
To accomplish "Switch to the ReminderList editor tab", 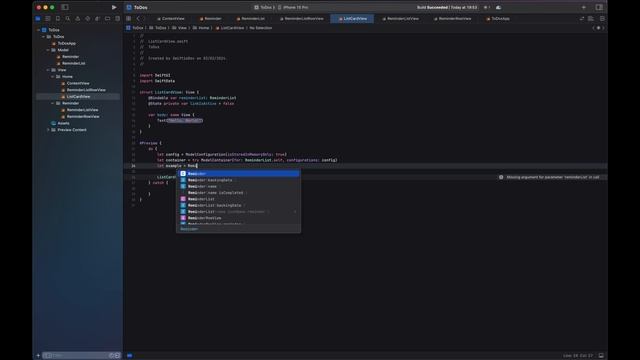I will [250, 18].
